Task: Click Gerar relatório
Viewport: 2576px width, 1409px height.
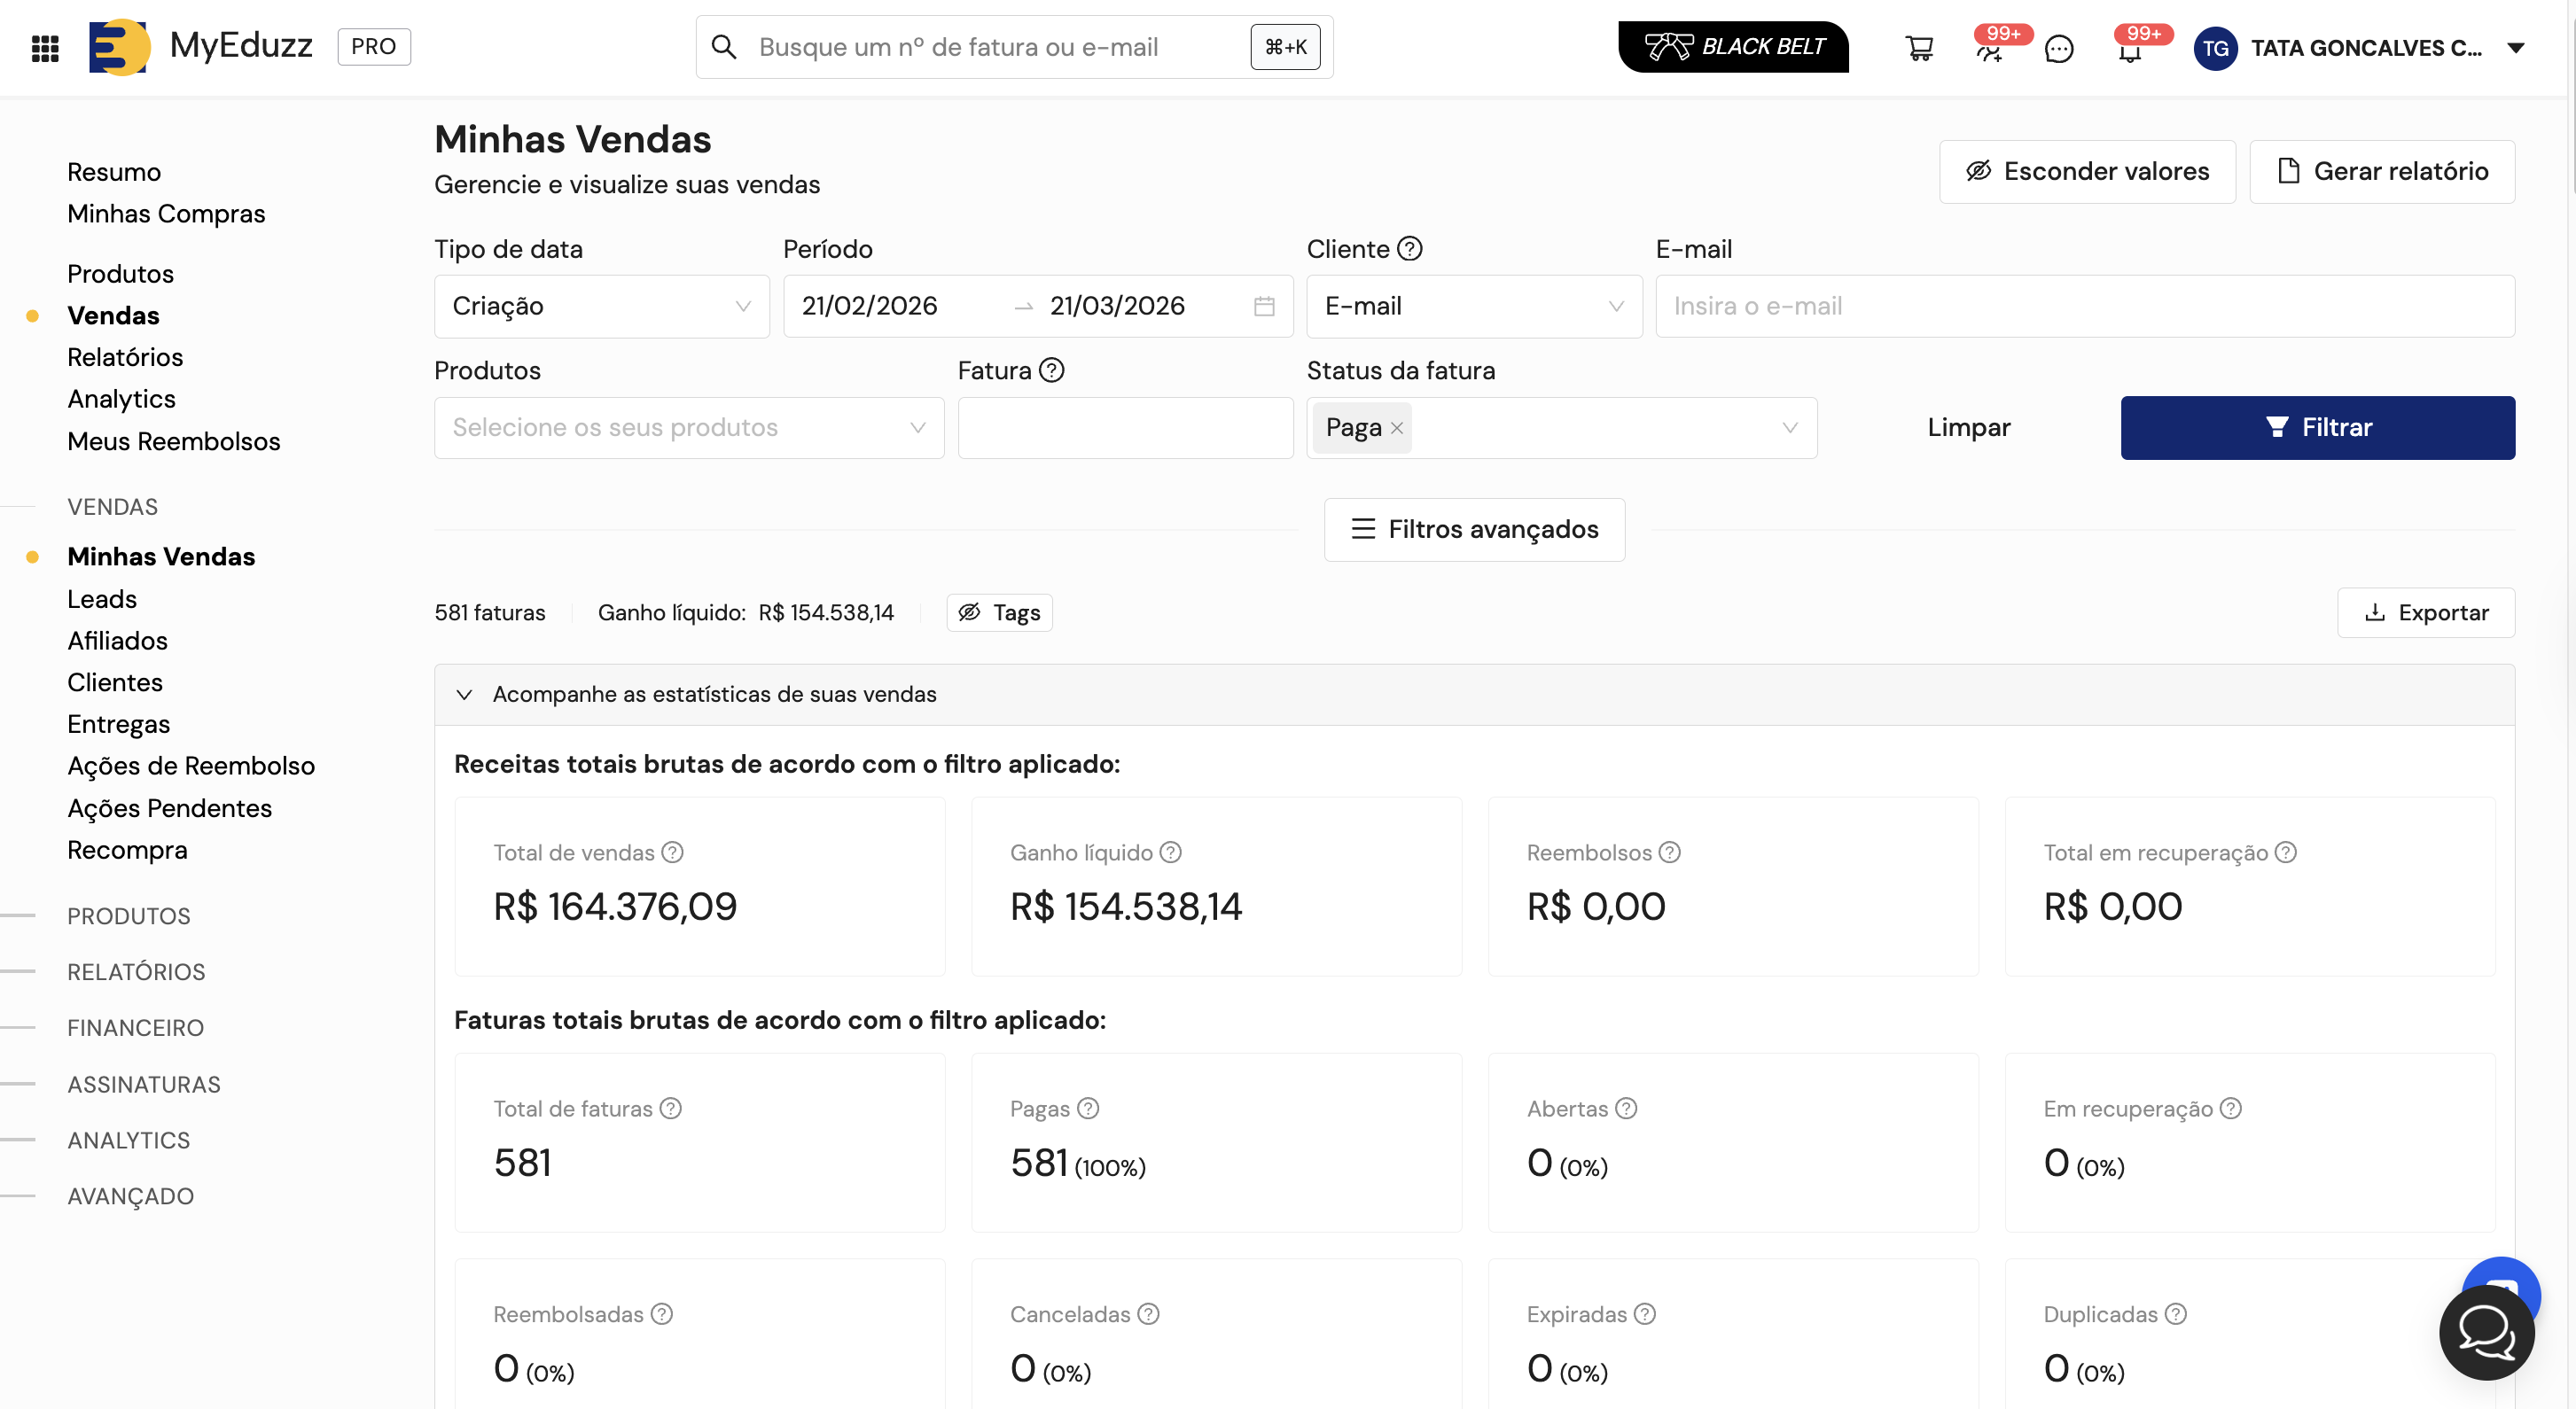Action: point(2383,171)
